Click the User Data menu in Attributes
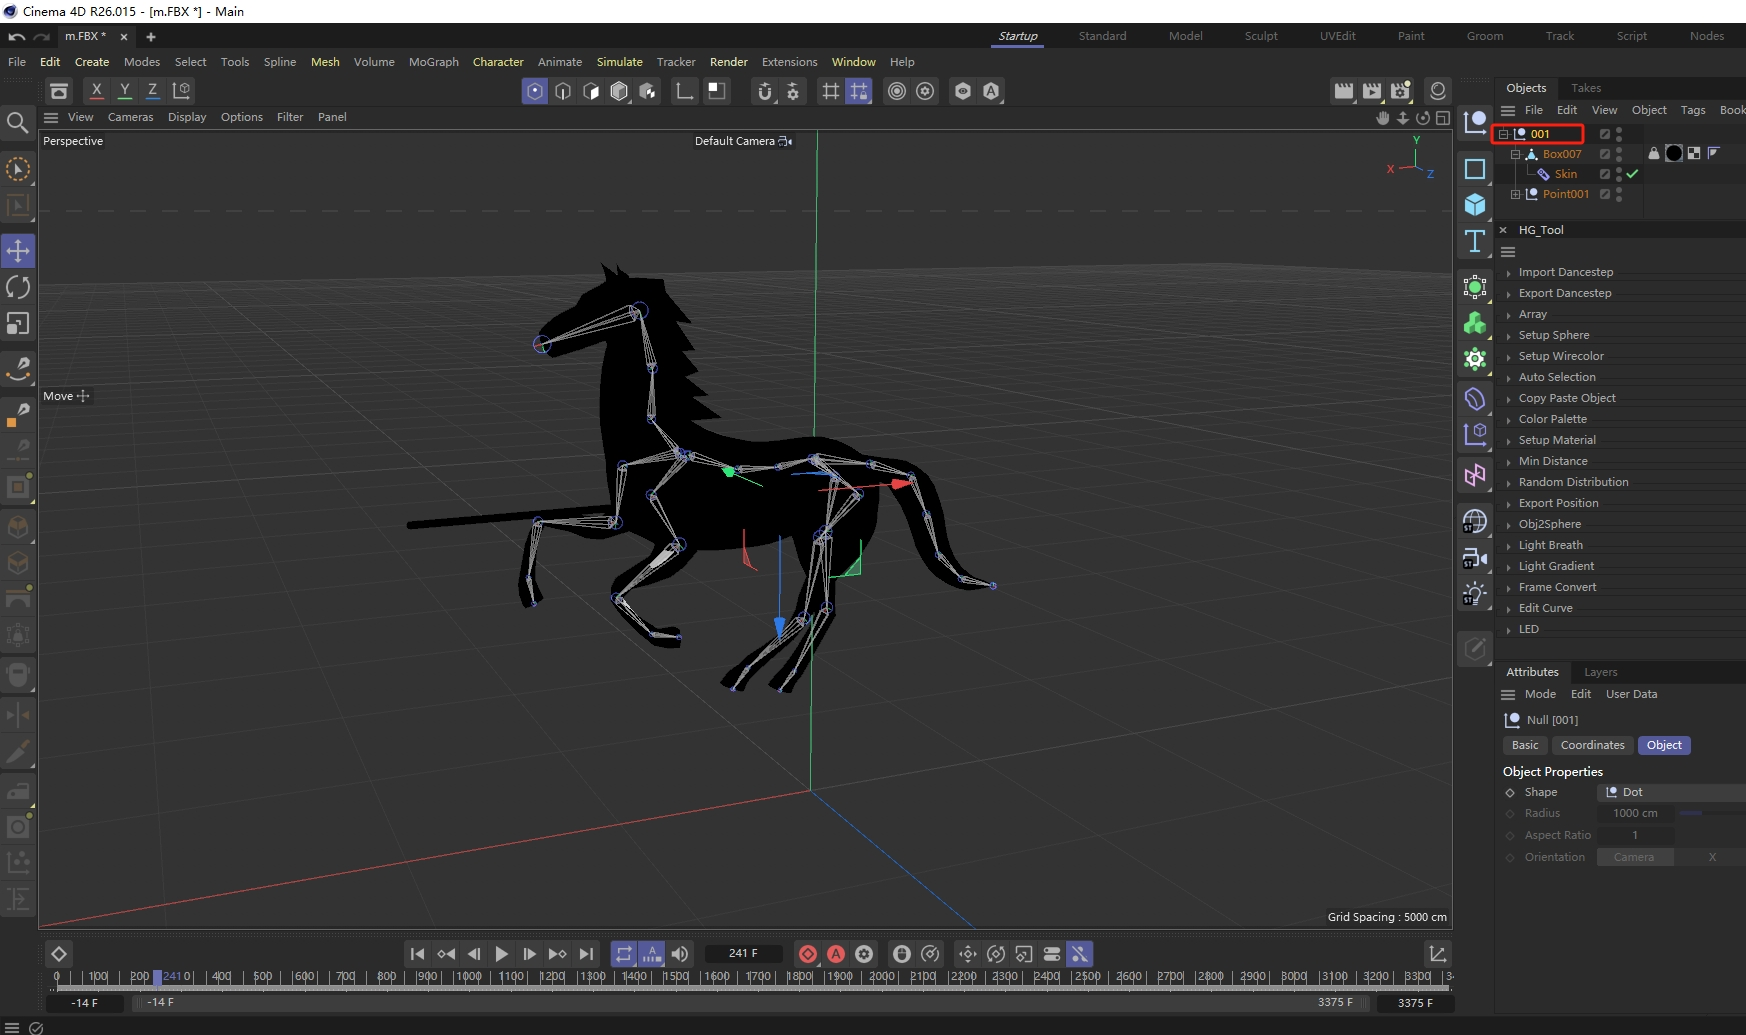The width and height of the screenshot is (1746, 1035). click(x=1631, y=694)
